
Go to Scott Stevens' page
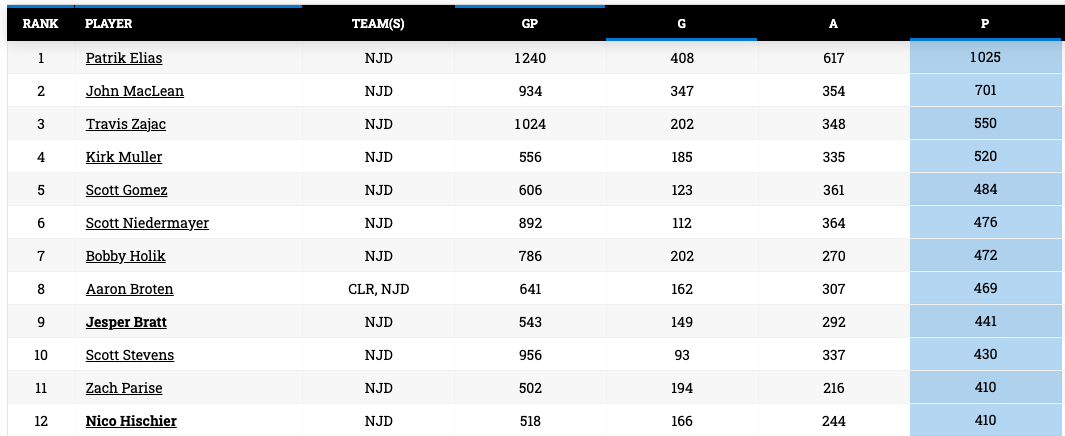click(x=130, y=355)
